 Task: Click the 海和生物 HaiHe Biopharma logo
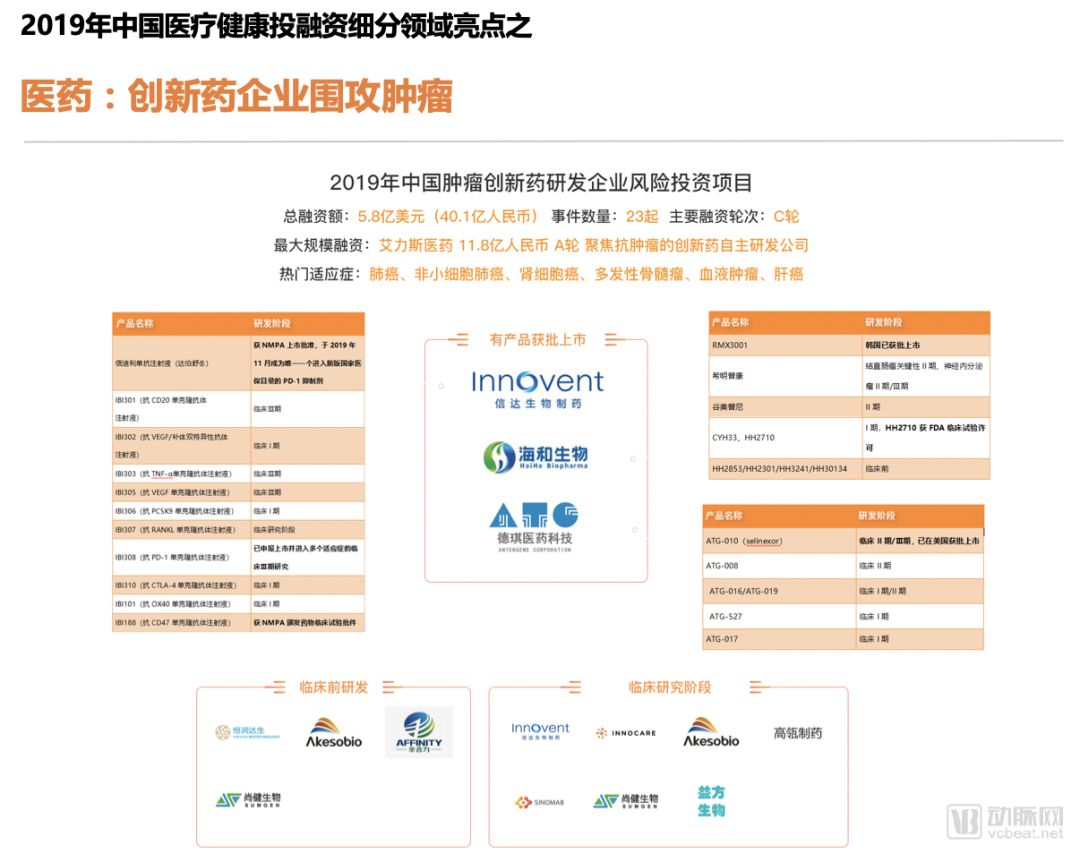[535, 457]
